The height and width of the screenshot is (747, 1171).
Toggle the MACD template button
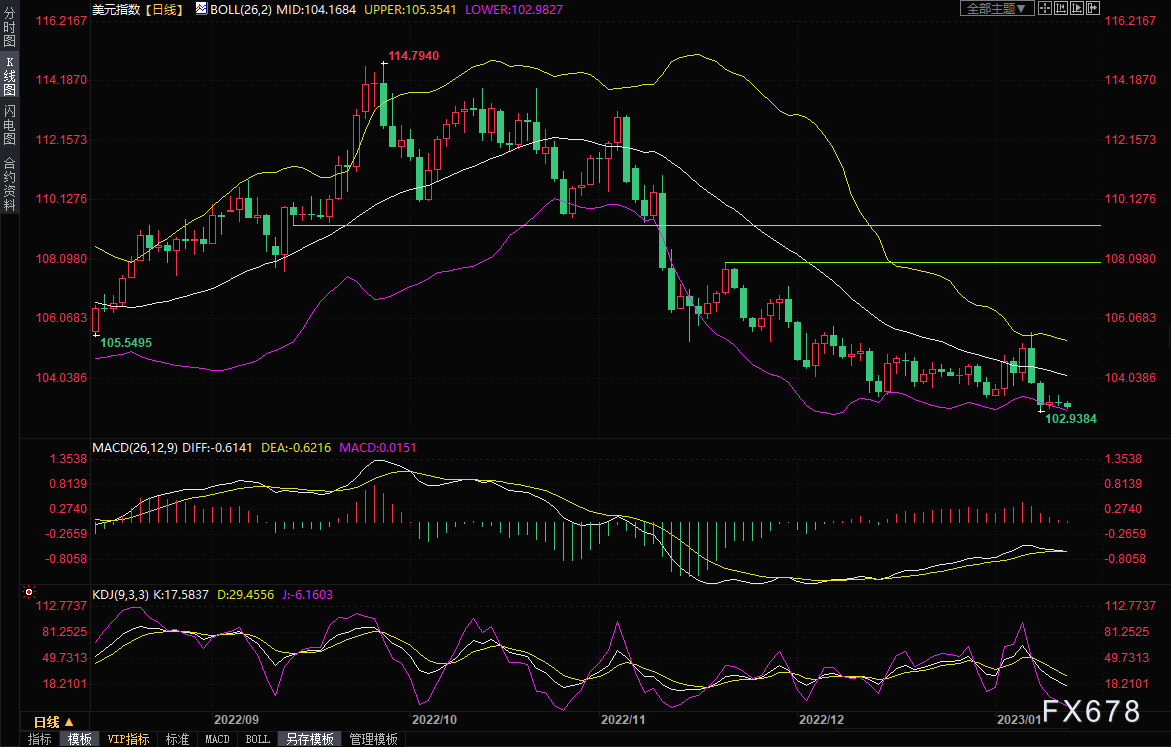pos(217,739)
